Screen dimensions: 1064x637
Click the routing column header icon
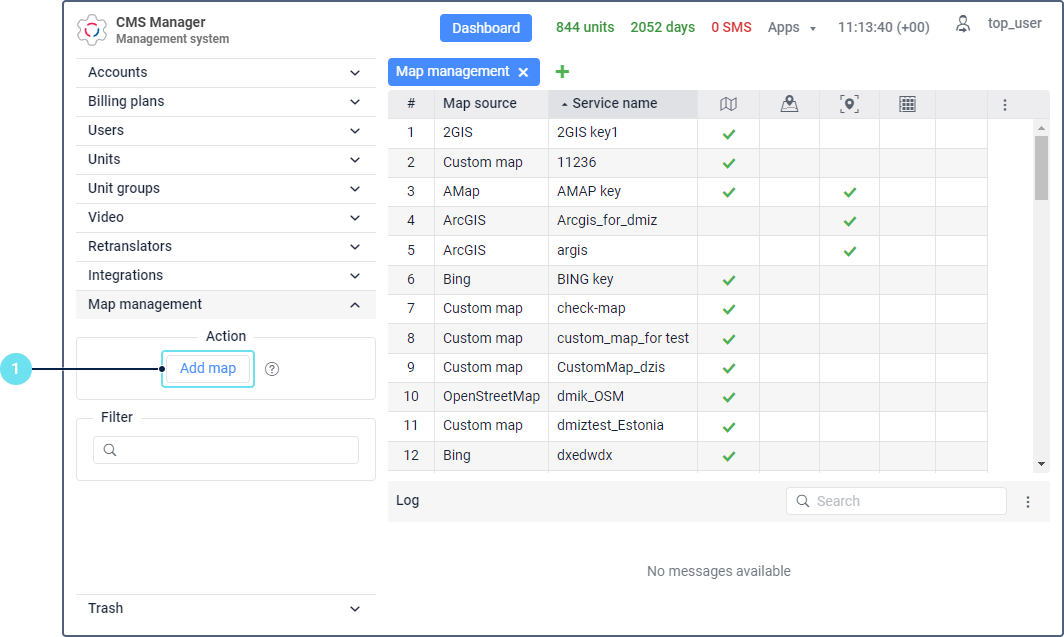click(789, 104)
